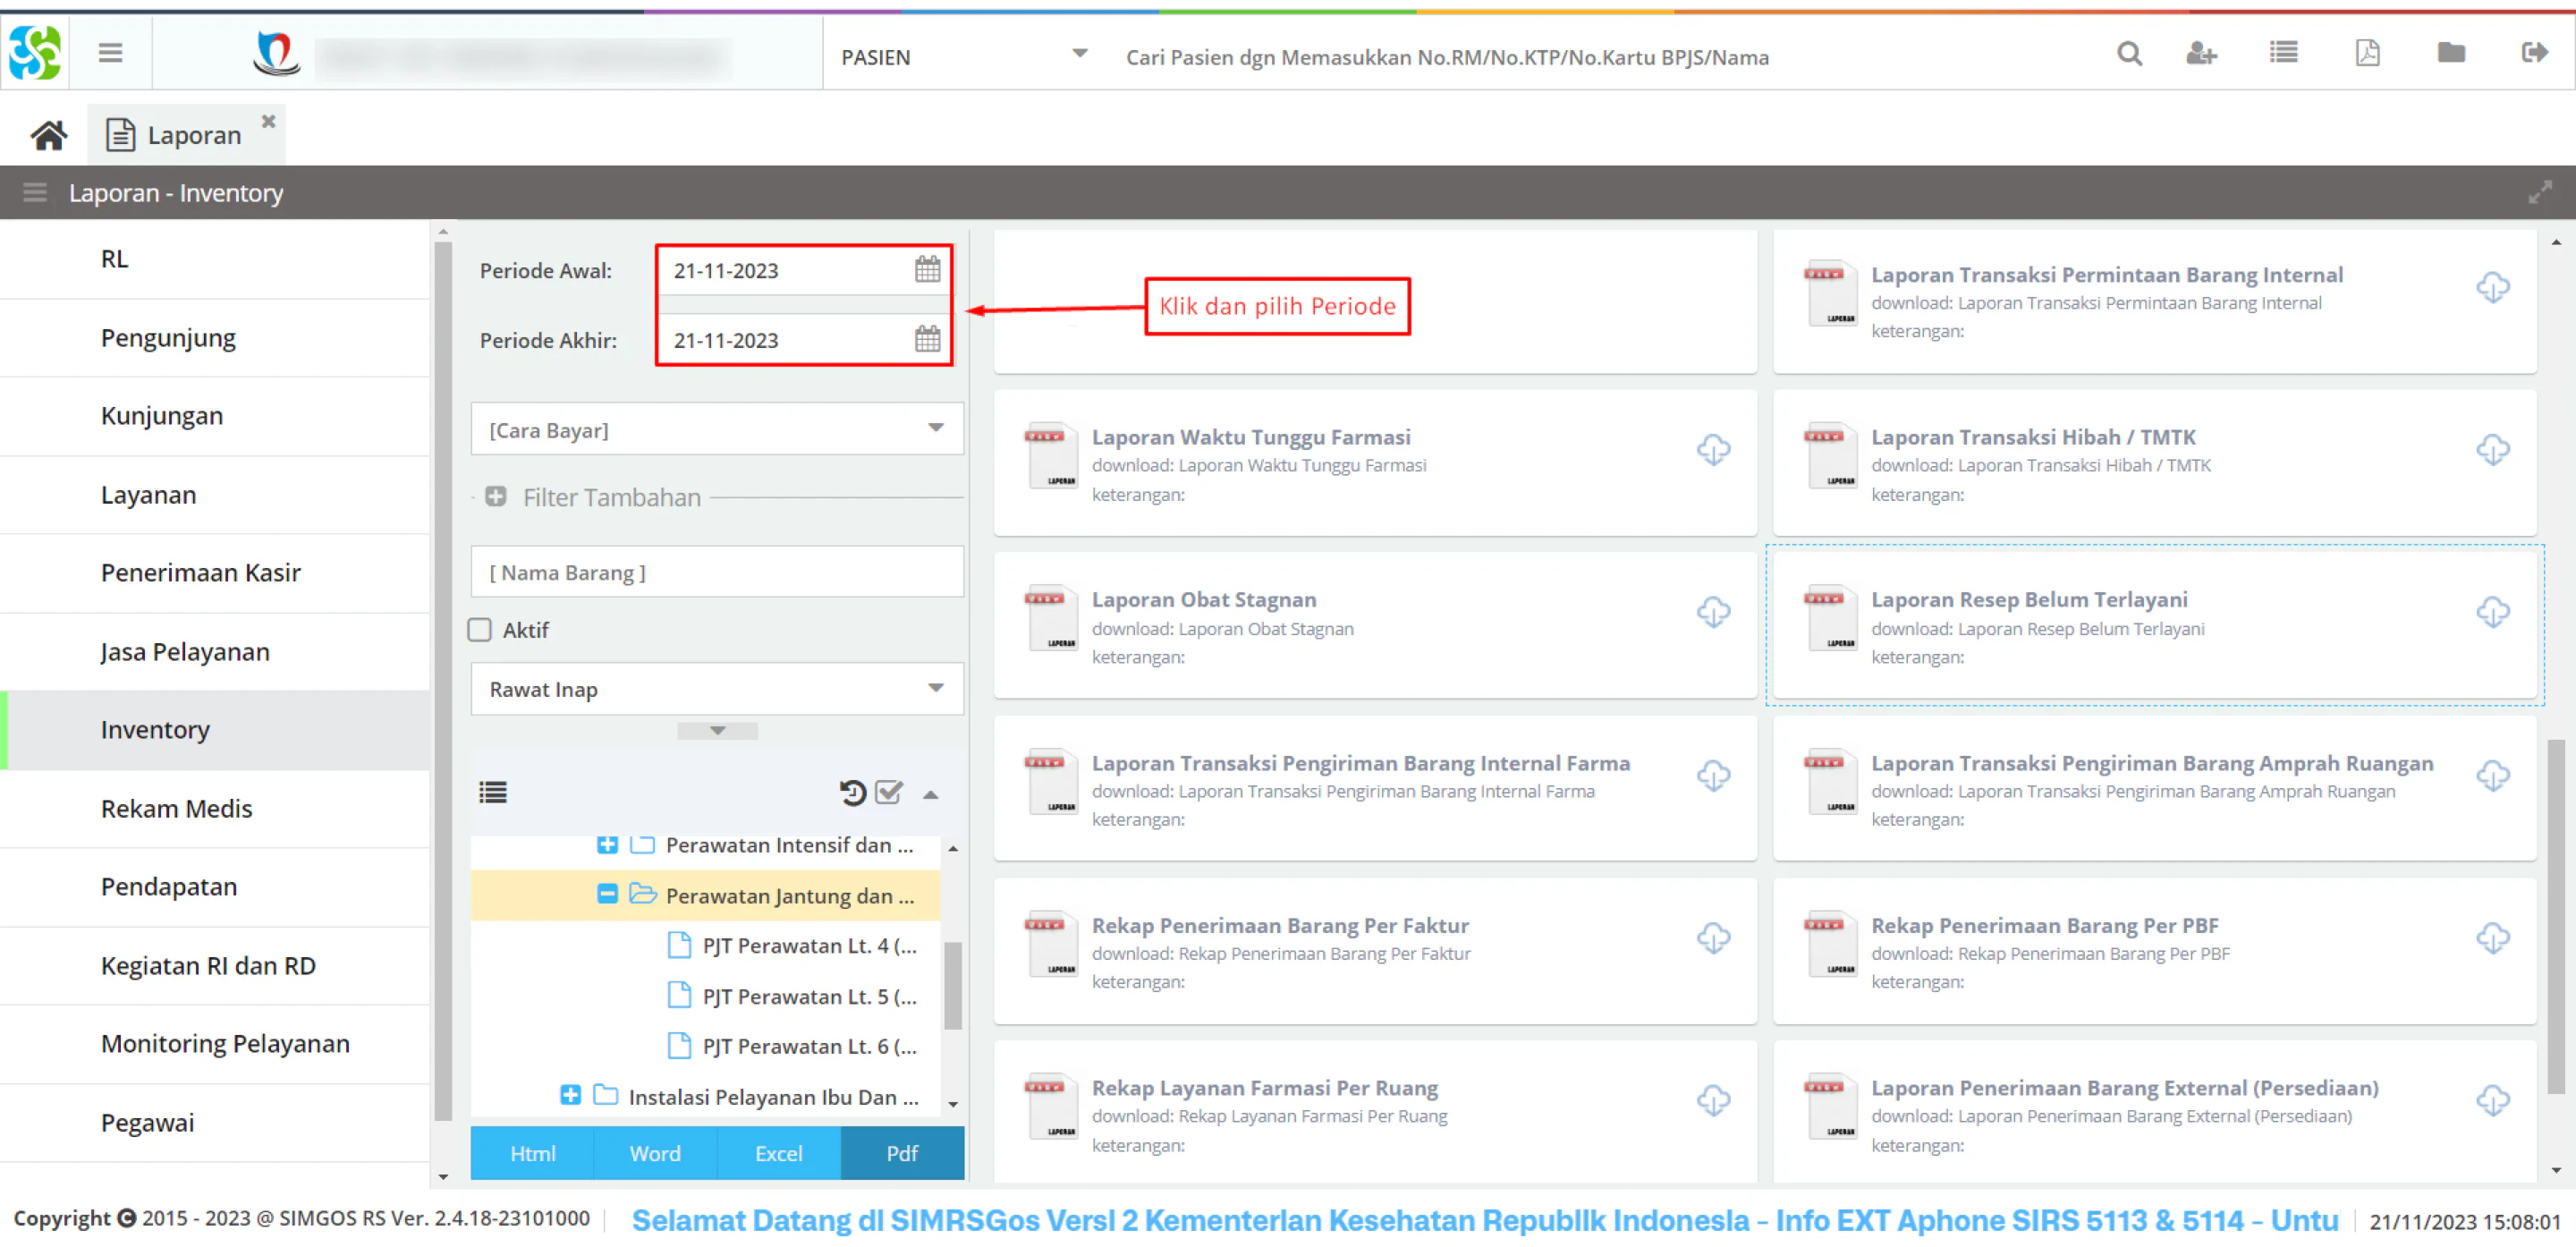Open the Monitoring Pelayanan menu
The image size is (2576, 1247).
pyautogui.click(x=215, y=1044)
